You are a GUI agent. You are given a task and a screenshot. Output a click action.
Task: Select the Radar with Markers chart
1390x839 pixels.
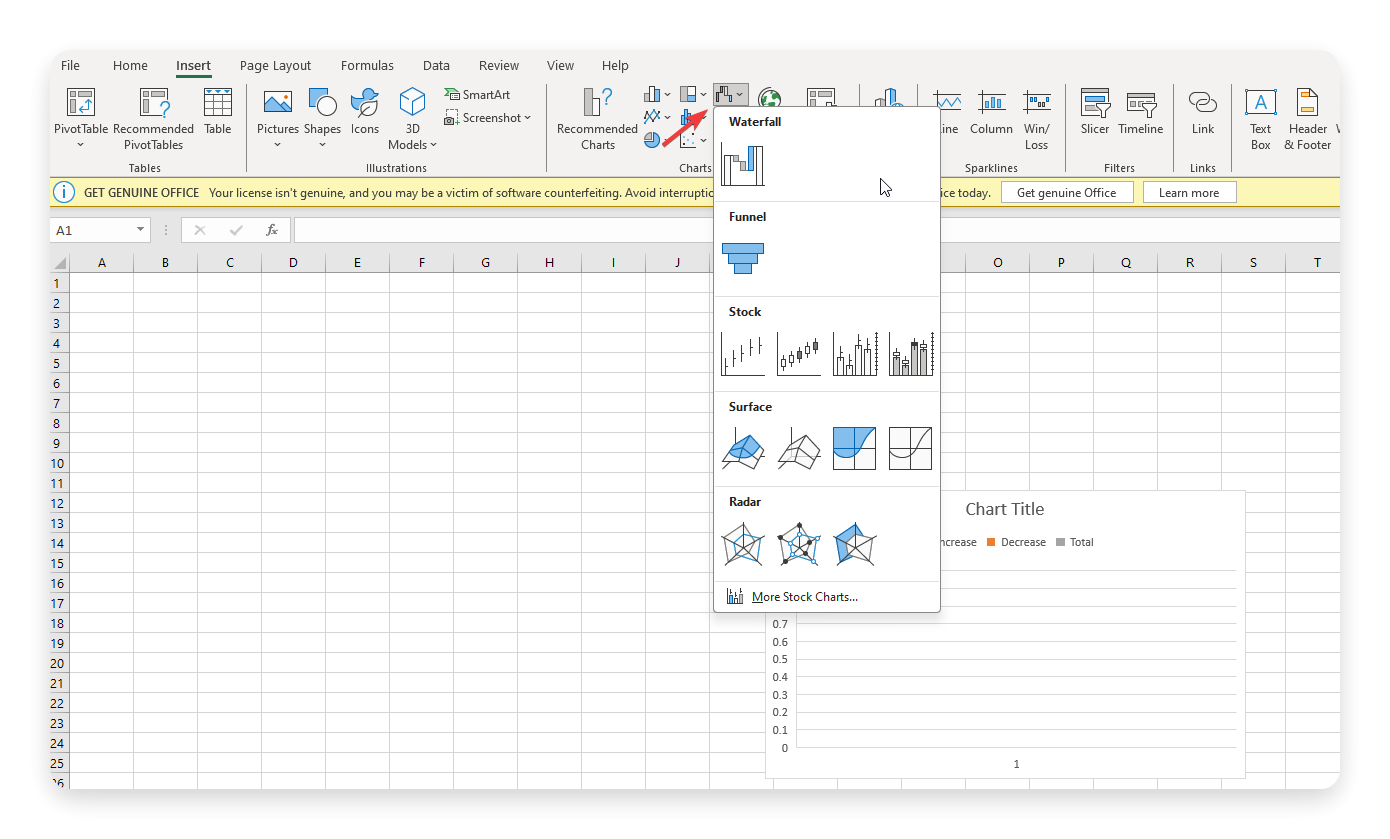click(799, 544)
